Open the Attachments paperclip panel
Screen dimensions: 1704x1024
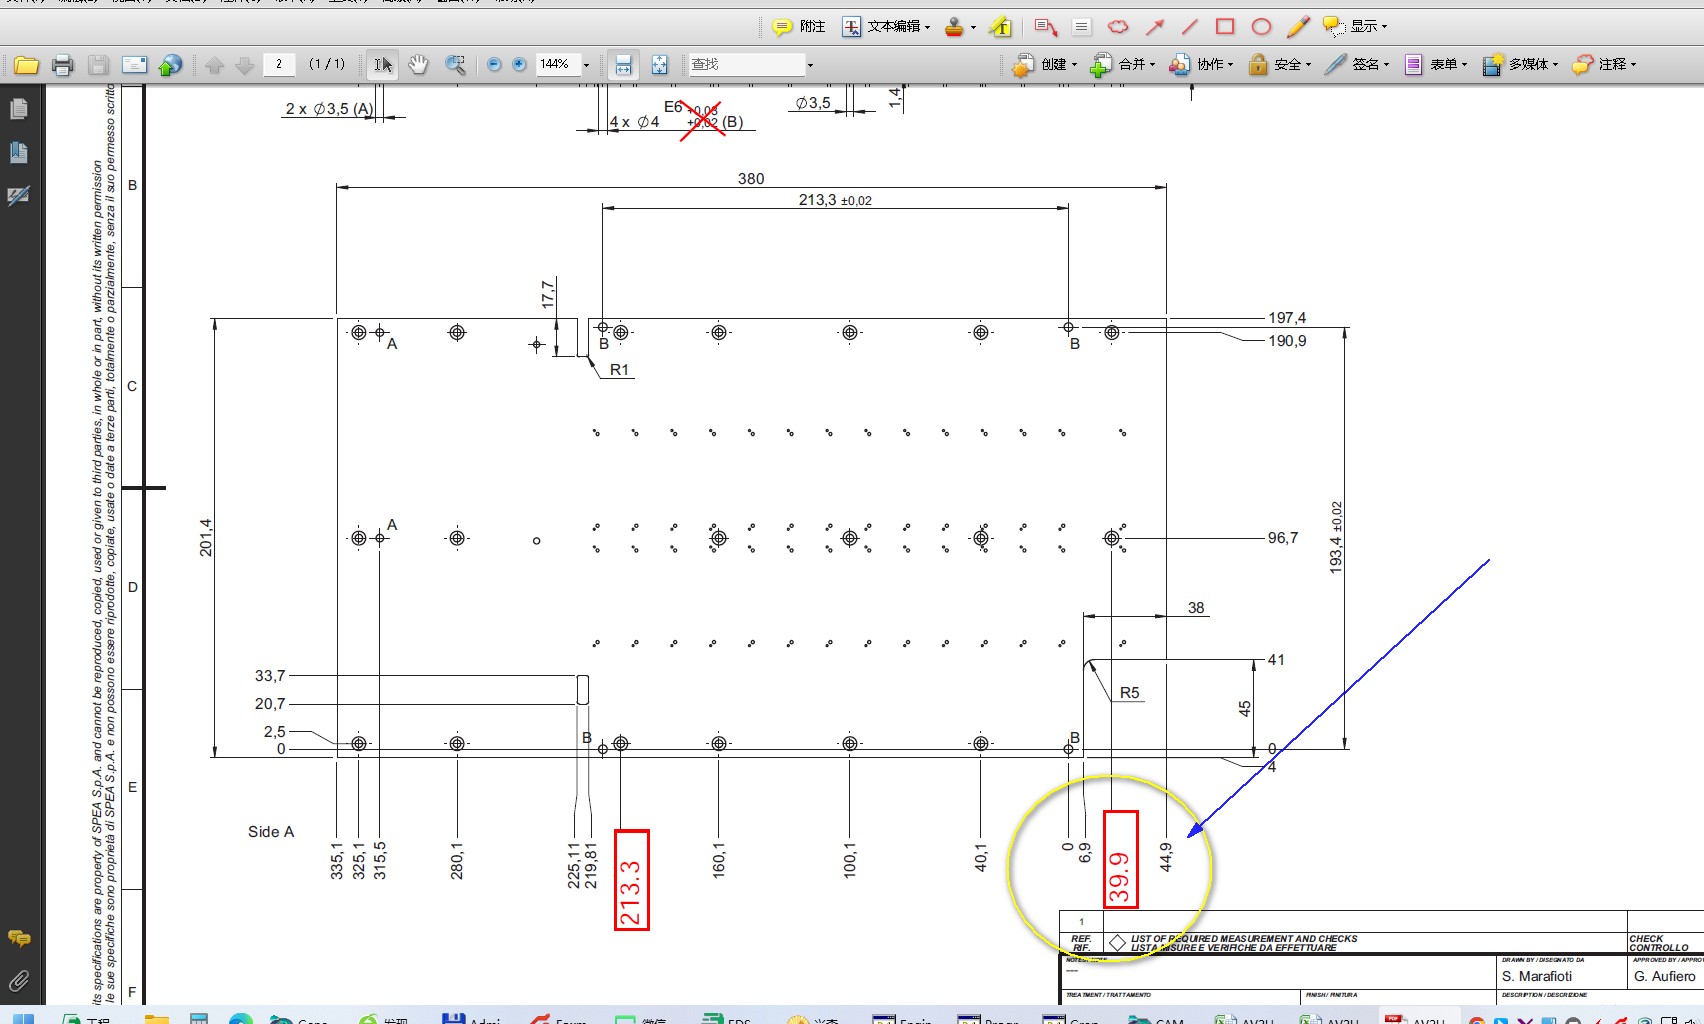(x=18, y=981)
